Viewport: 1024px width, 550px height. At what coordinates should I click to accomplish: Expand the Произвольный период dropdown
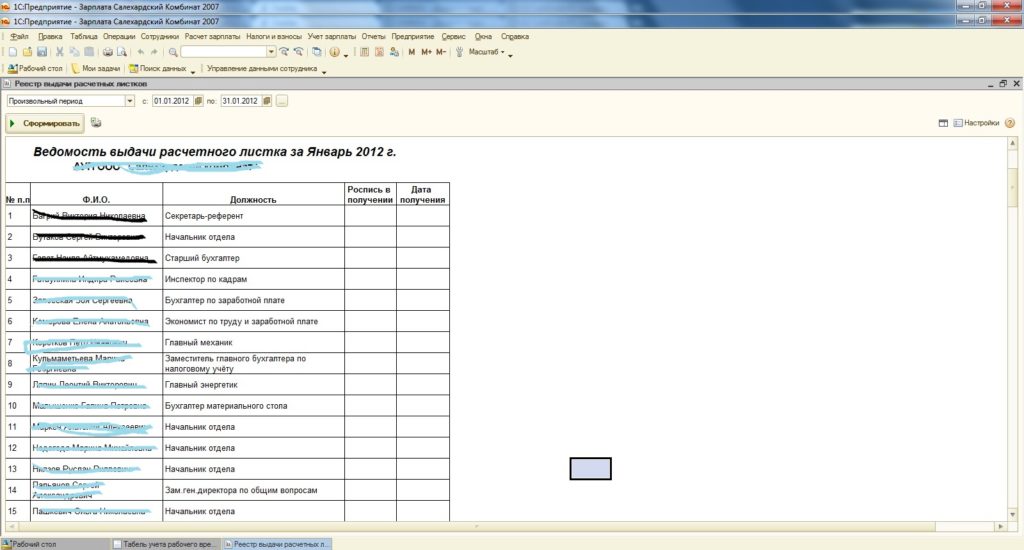pyautogui.click(x=130, y=101)
